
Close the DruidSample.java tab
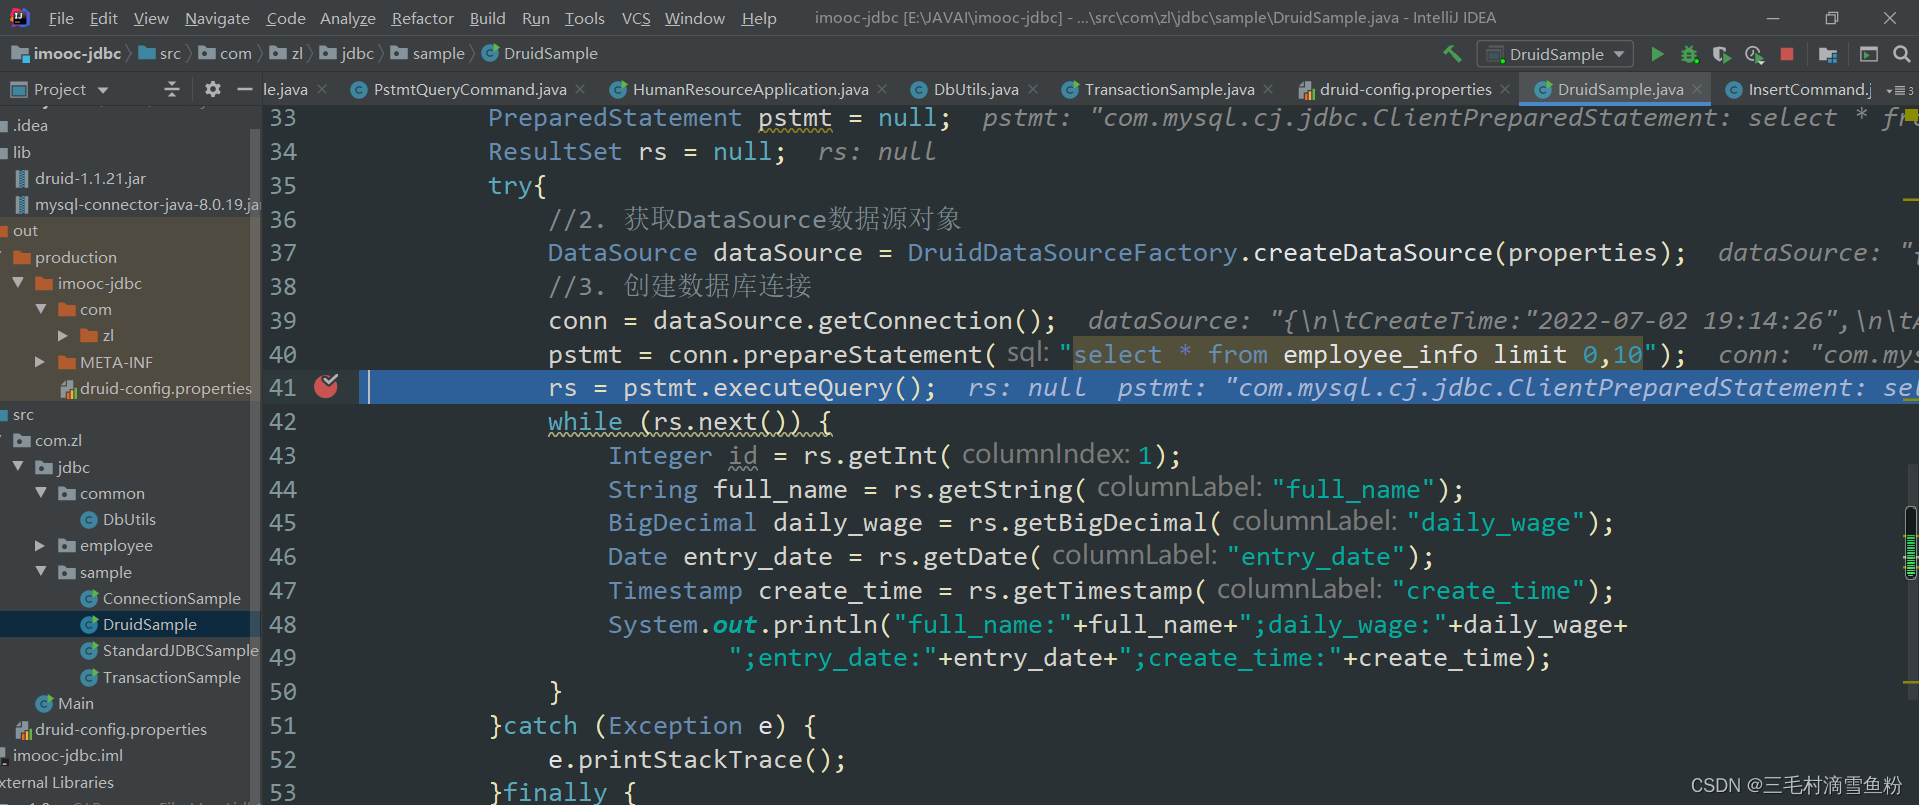1697,89
